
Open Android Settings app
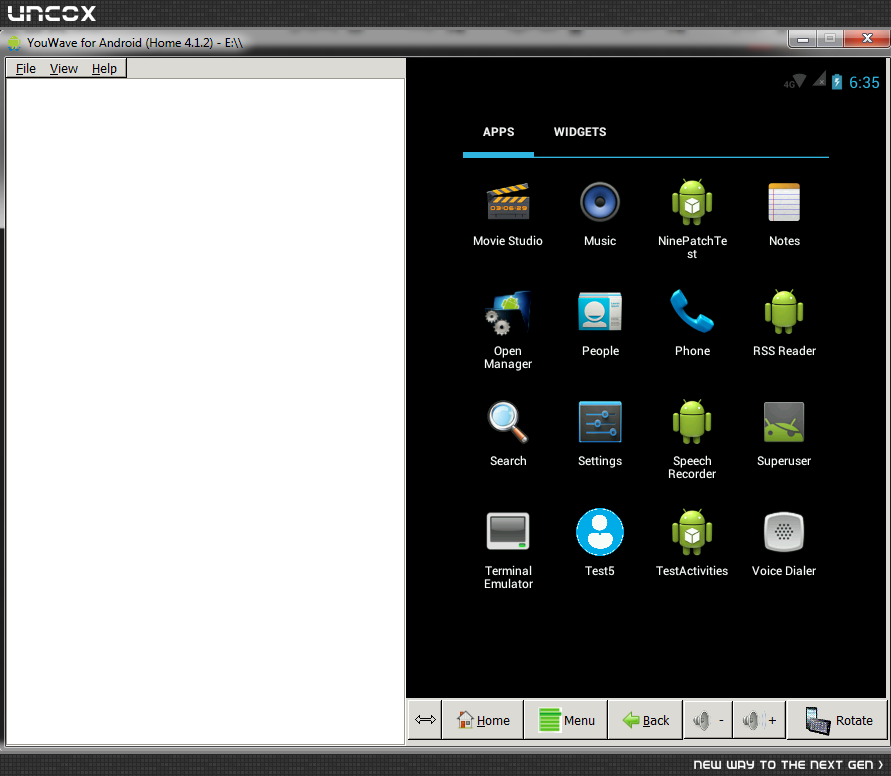coord(600,434)
